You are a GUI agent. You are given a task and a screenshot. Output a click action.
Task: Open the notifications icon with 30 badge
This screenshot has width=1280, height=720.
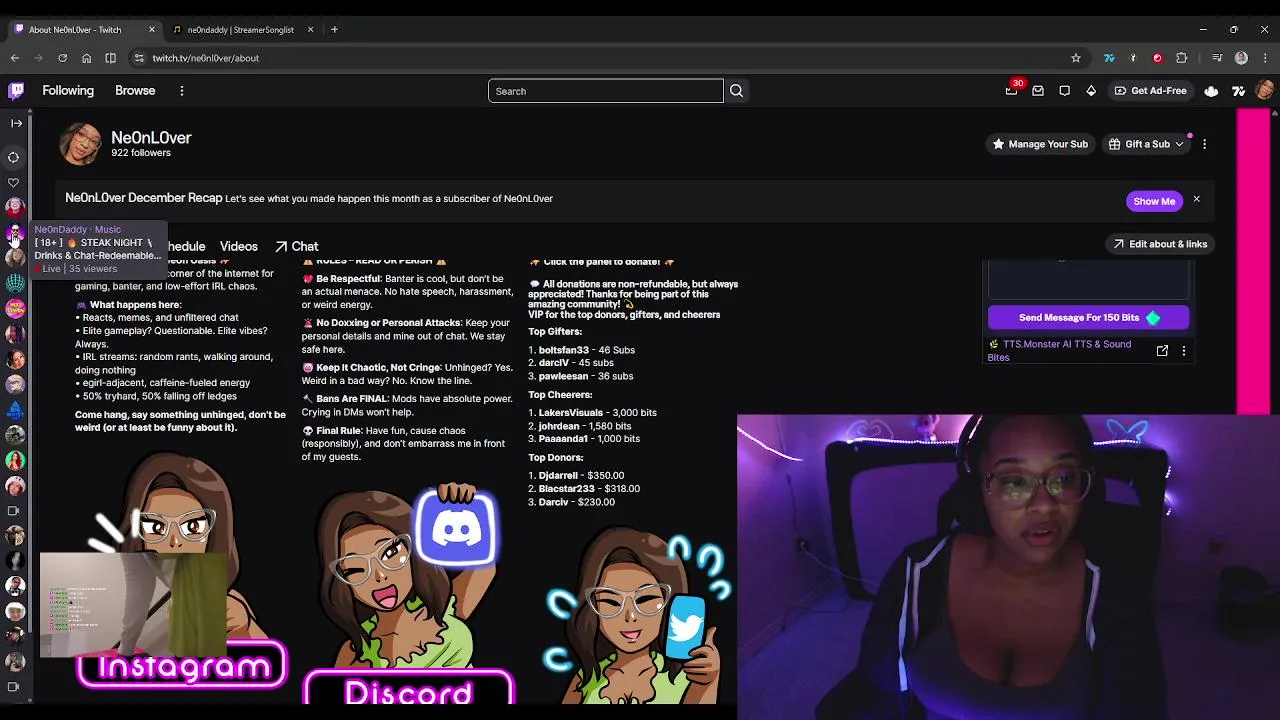tap(1011, 90)
